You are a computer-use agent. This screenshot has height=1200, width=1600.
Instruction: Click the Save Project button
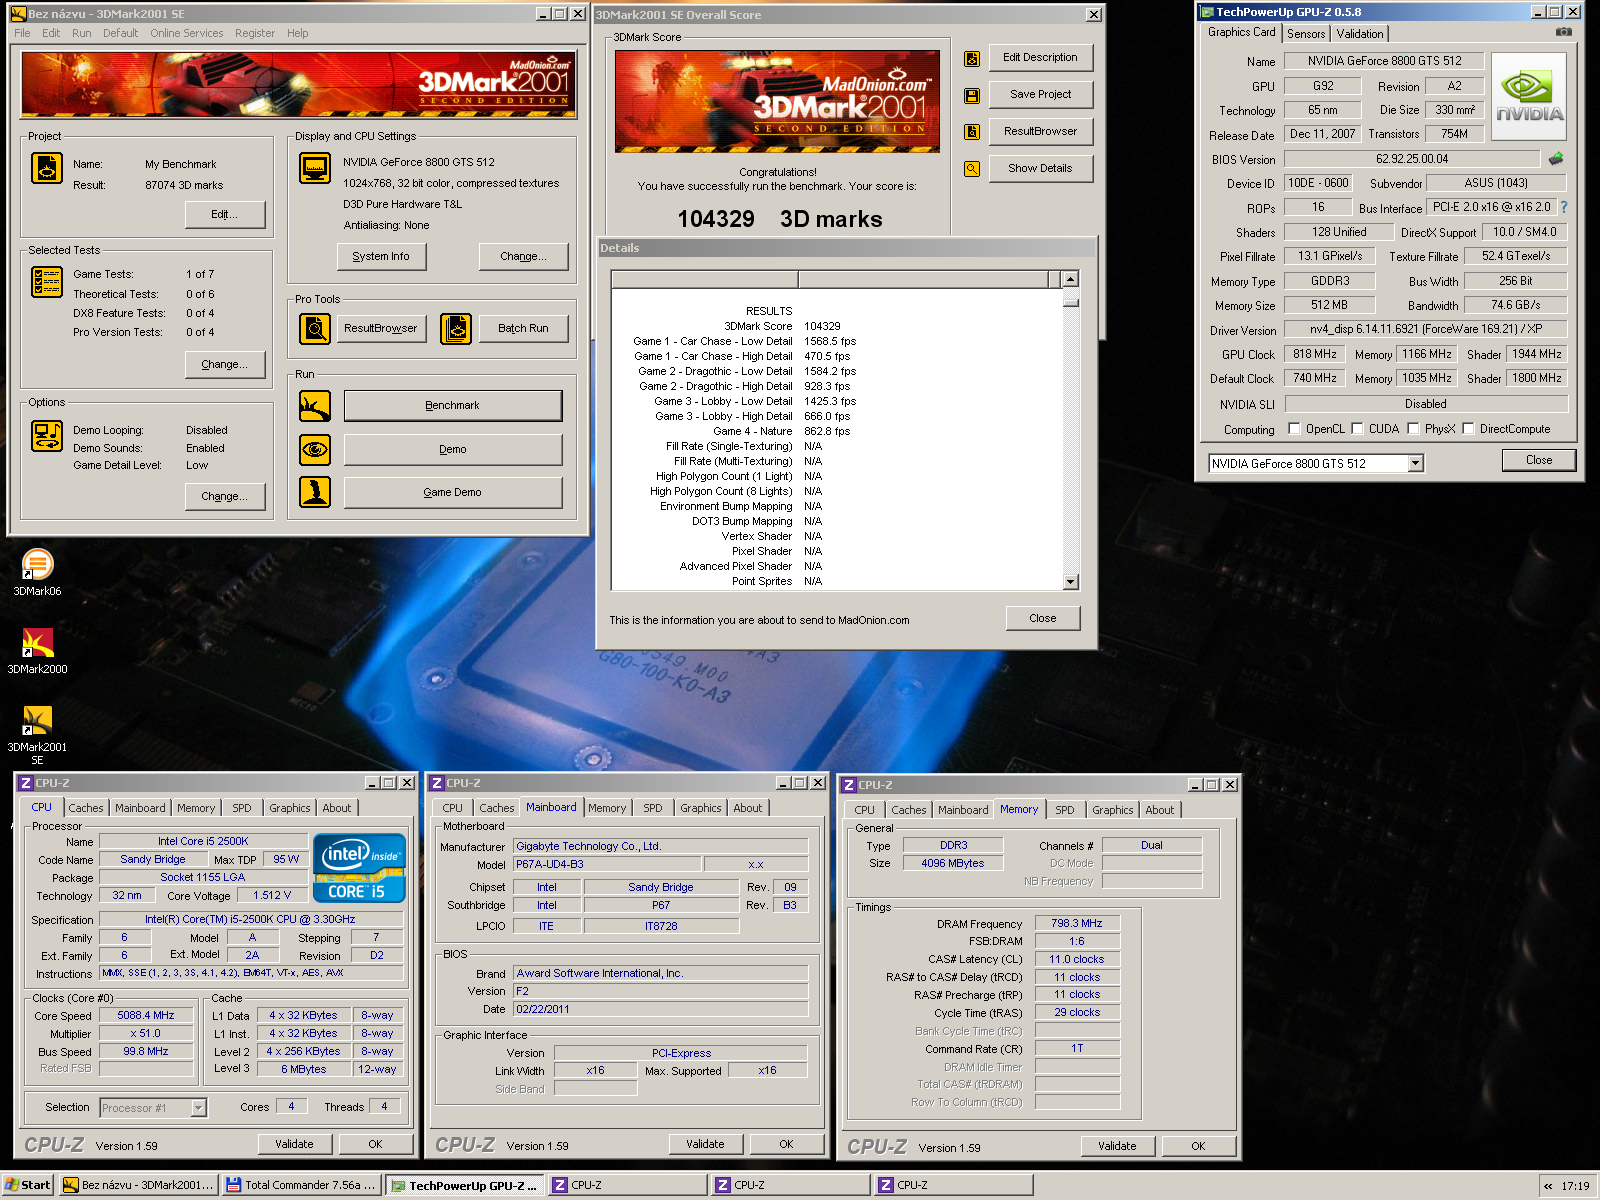1040,95
